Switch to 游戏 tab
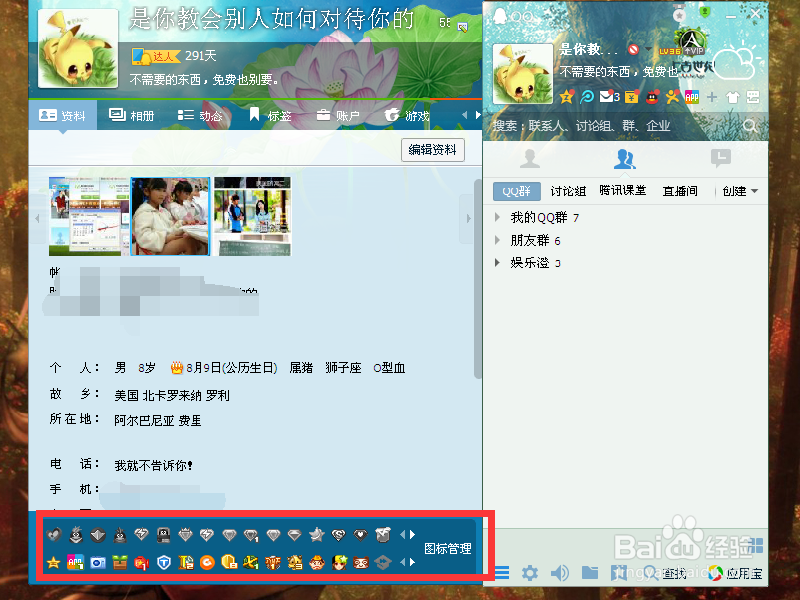 click(x=407, y=116)
